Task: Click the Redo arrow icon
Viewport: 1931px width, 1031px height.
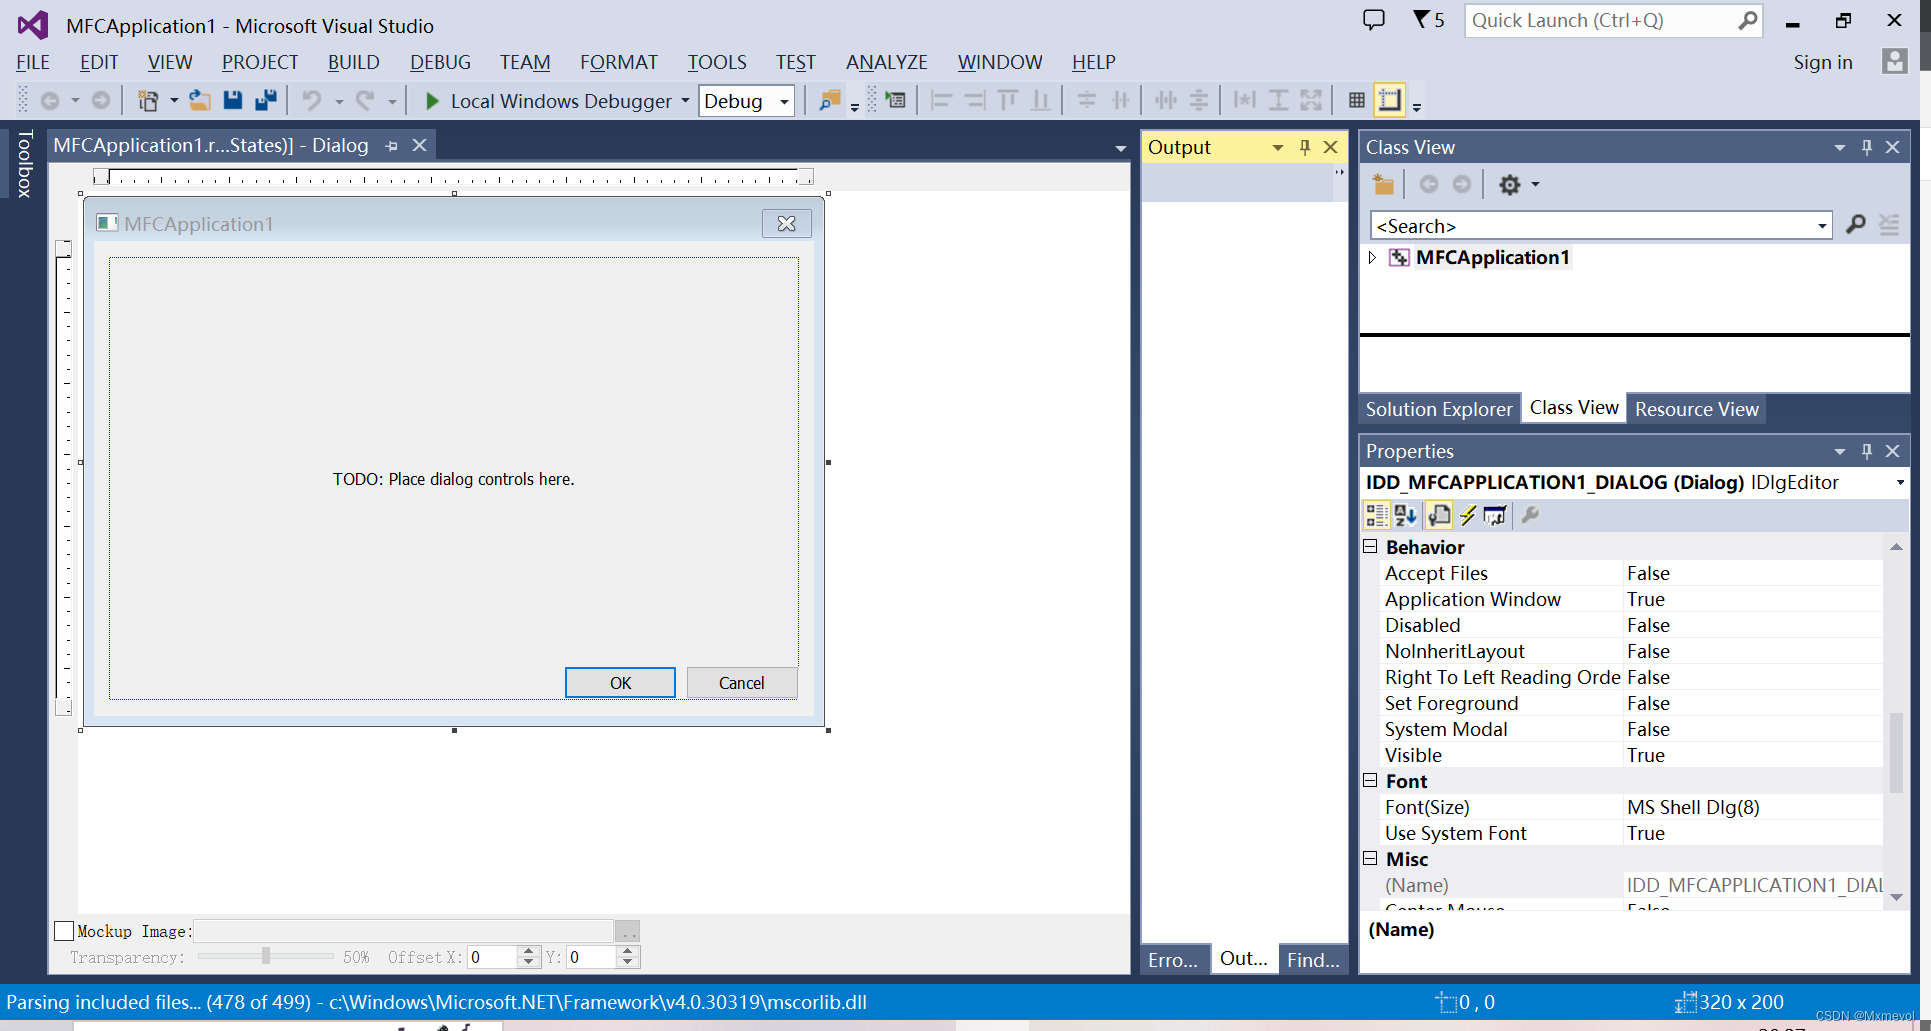Action: [365, 100]
